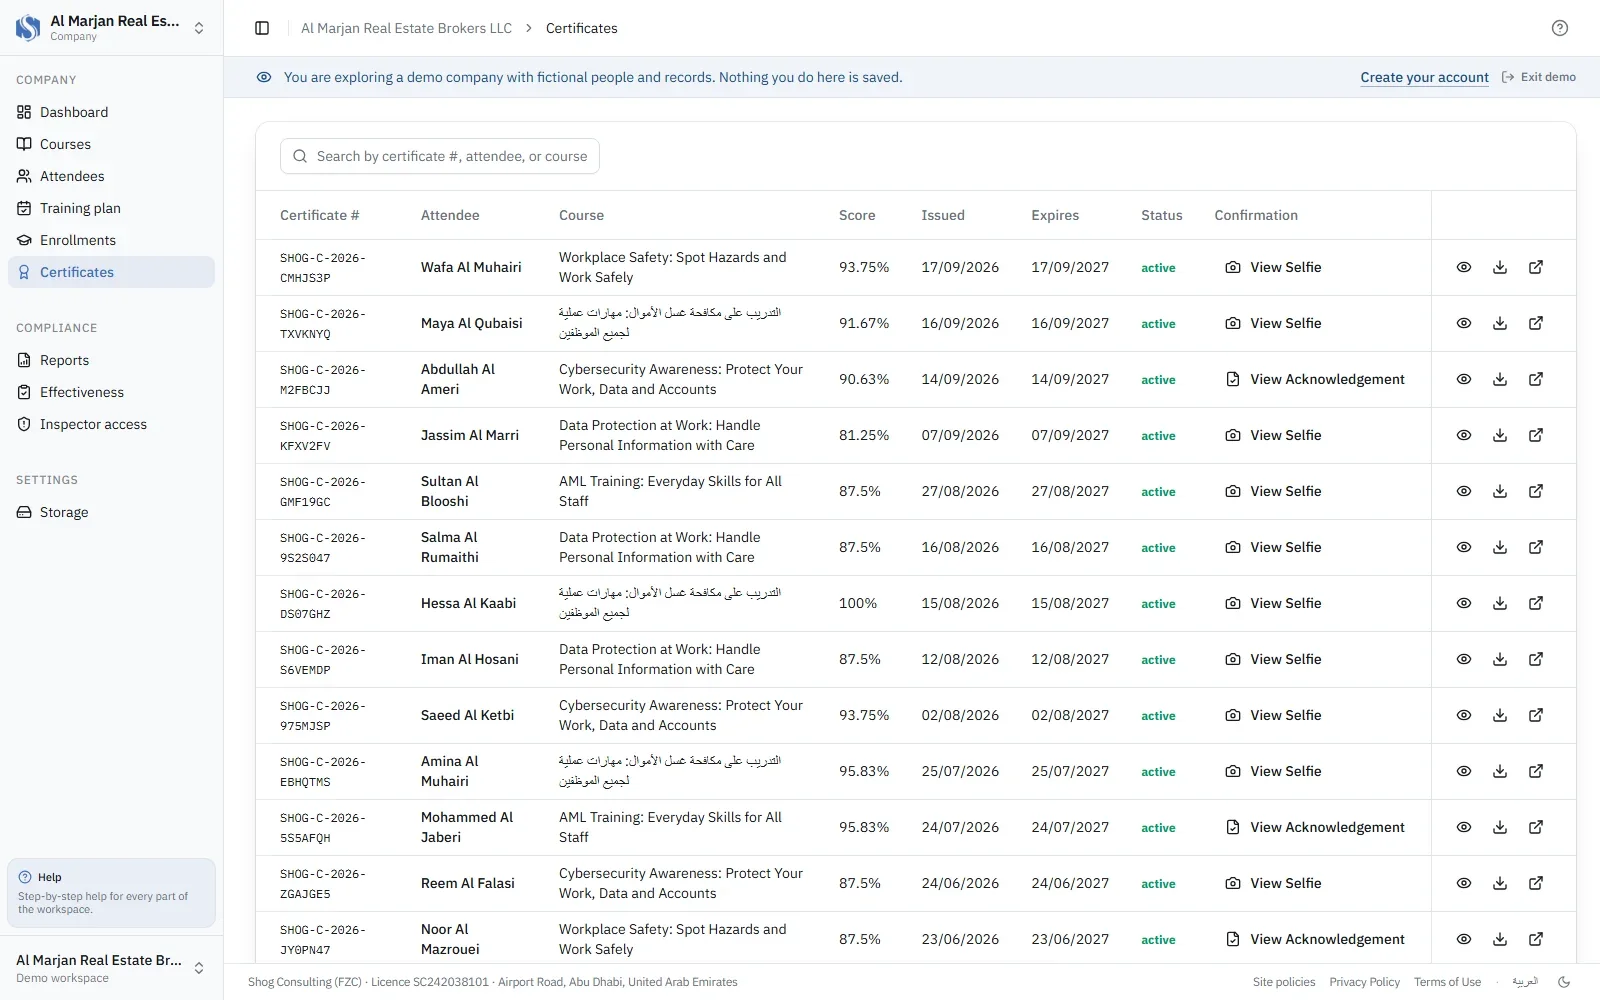Download Saeed Al Ketbi's certificate

[1500, 715]
